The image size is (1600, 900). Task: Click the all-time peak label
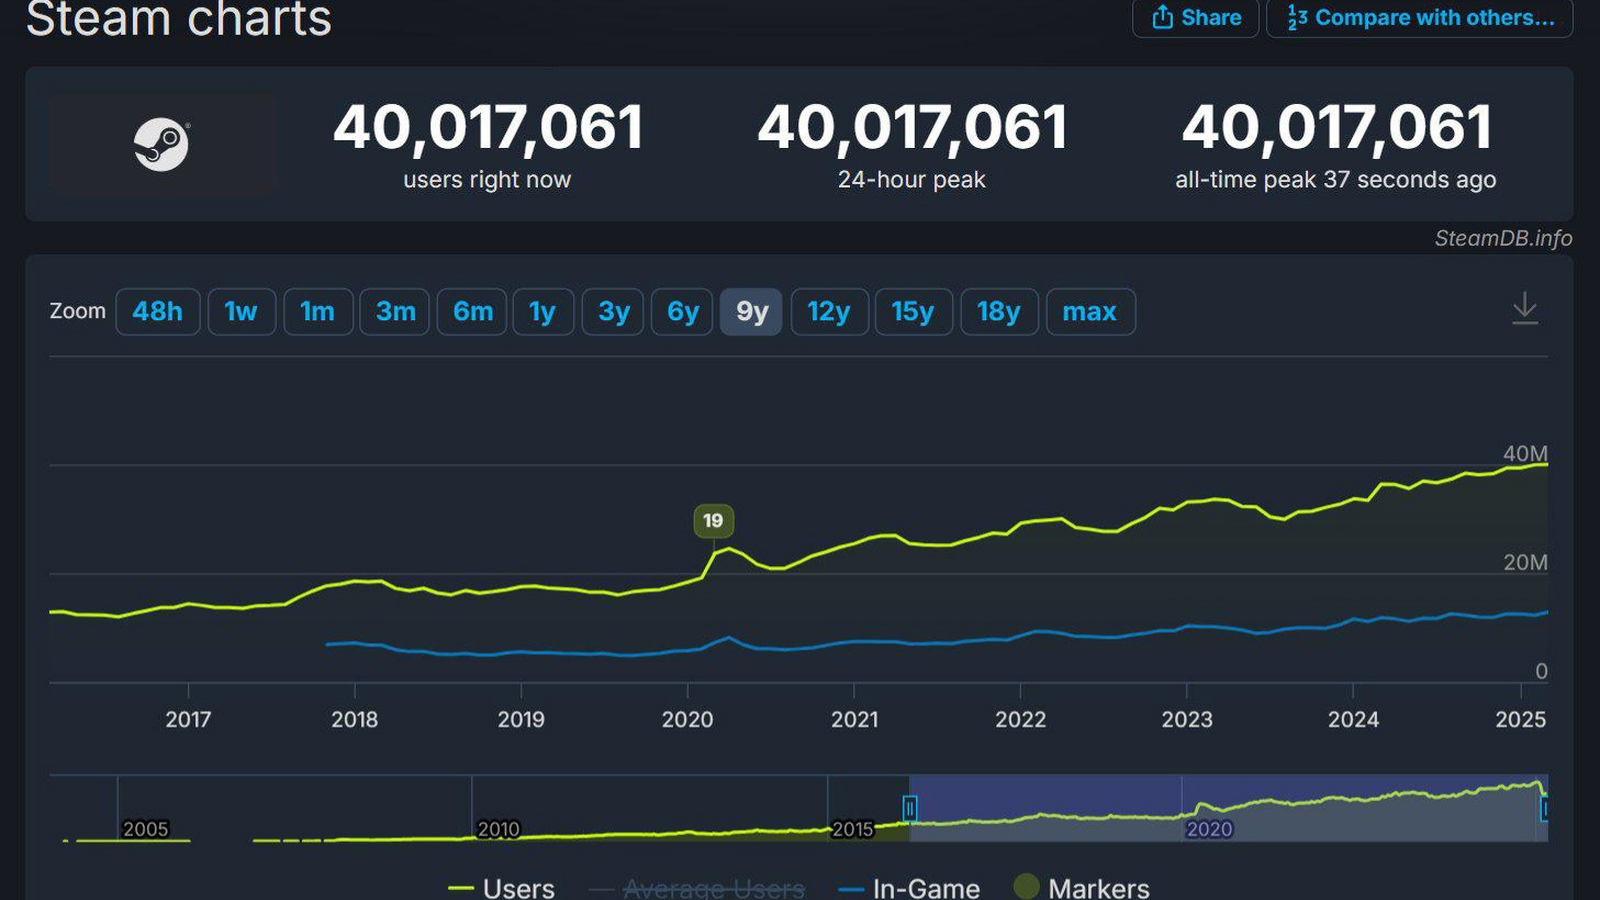(x=1336, y=180)
